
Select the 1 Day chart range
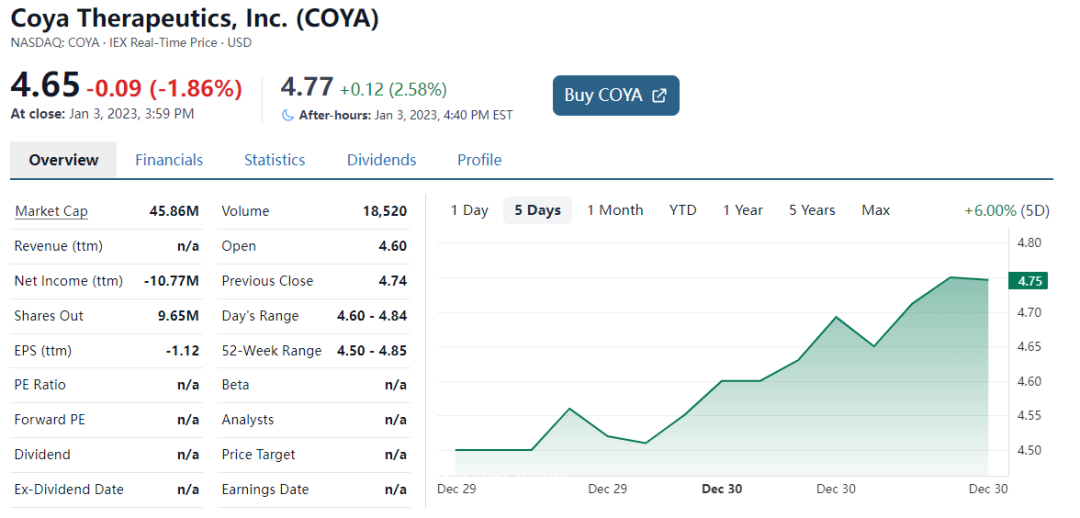pyautogui.click(x=469, y=210)
